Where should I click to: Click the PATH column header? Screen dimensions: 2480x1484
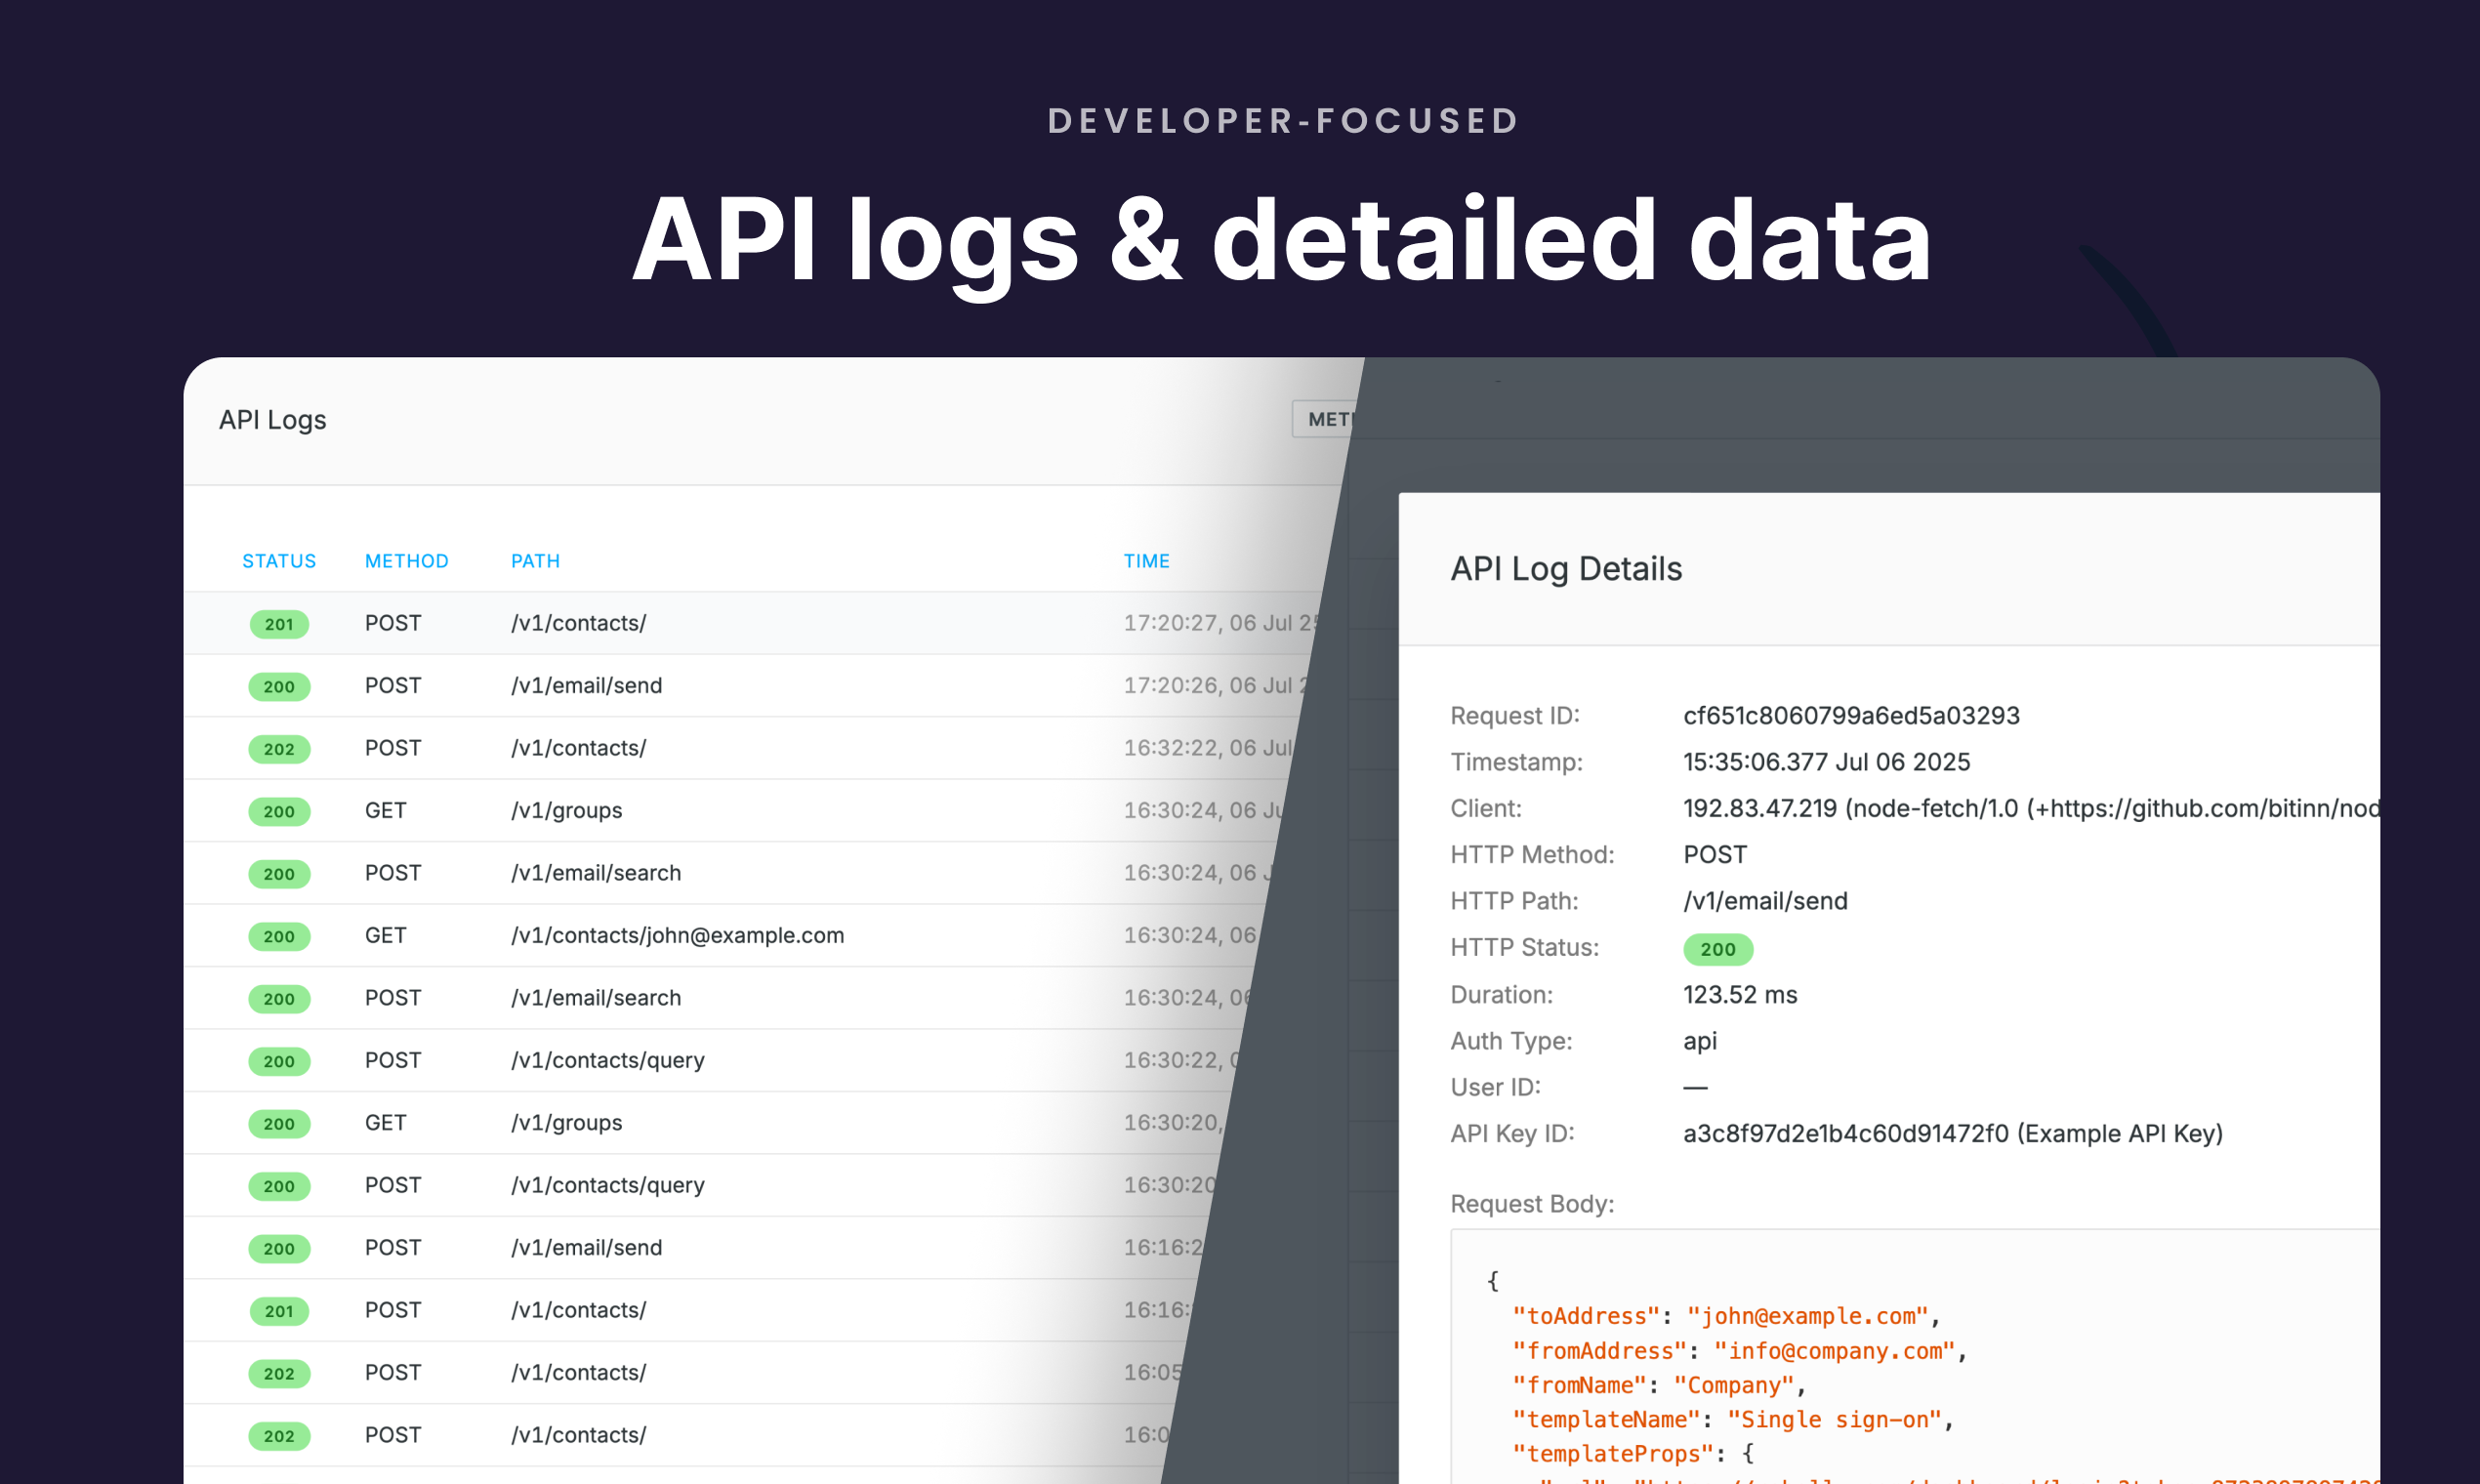pos(535,561)
